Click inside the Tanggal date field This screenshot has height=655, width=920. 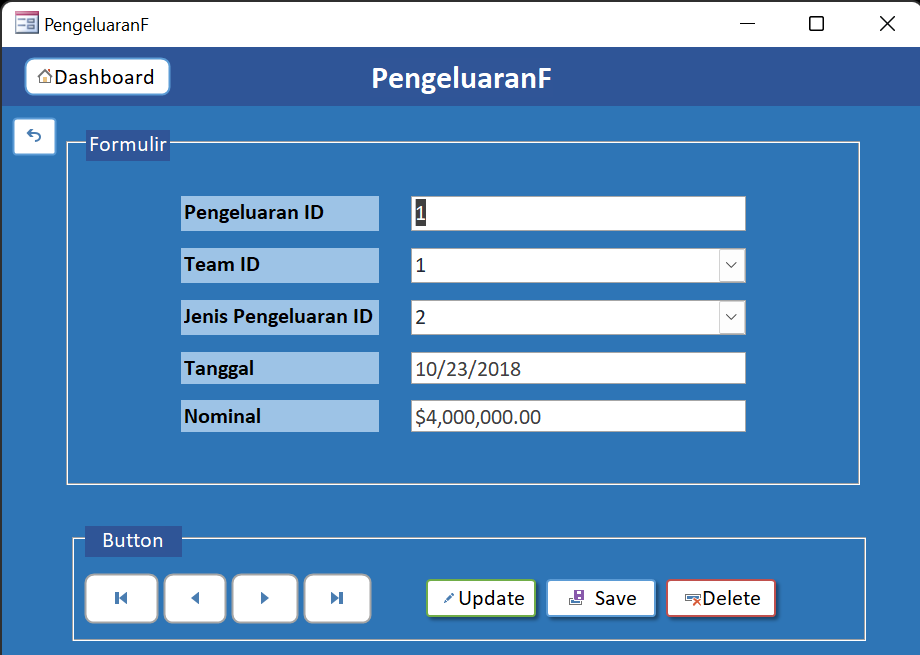coord(577,368)
